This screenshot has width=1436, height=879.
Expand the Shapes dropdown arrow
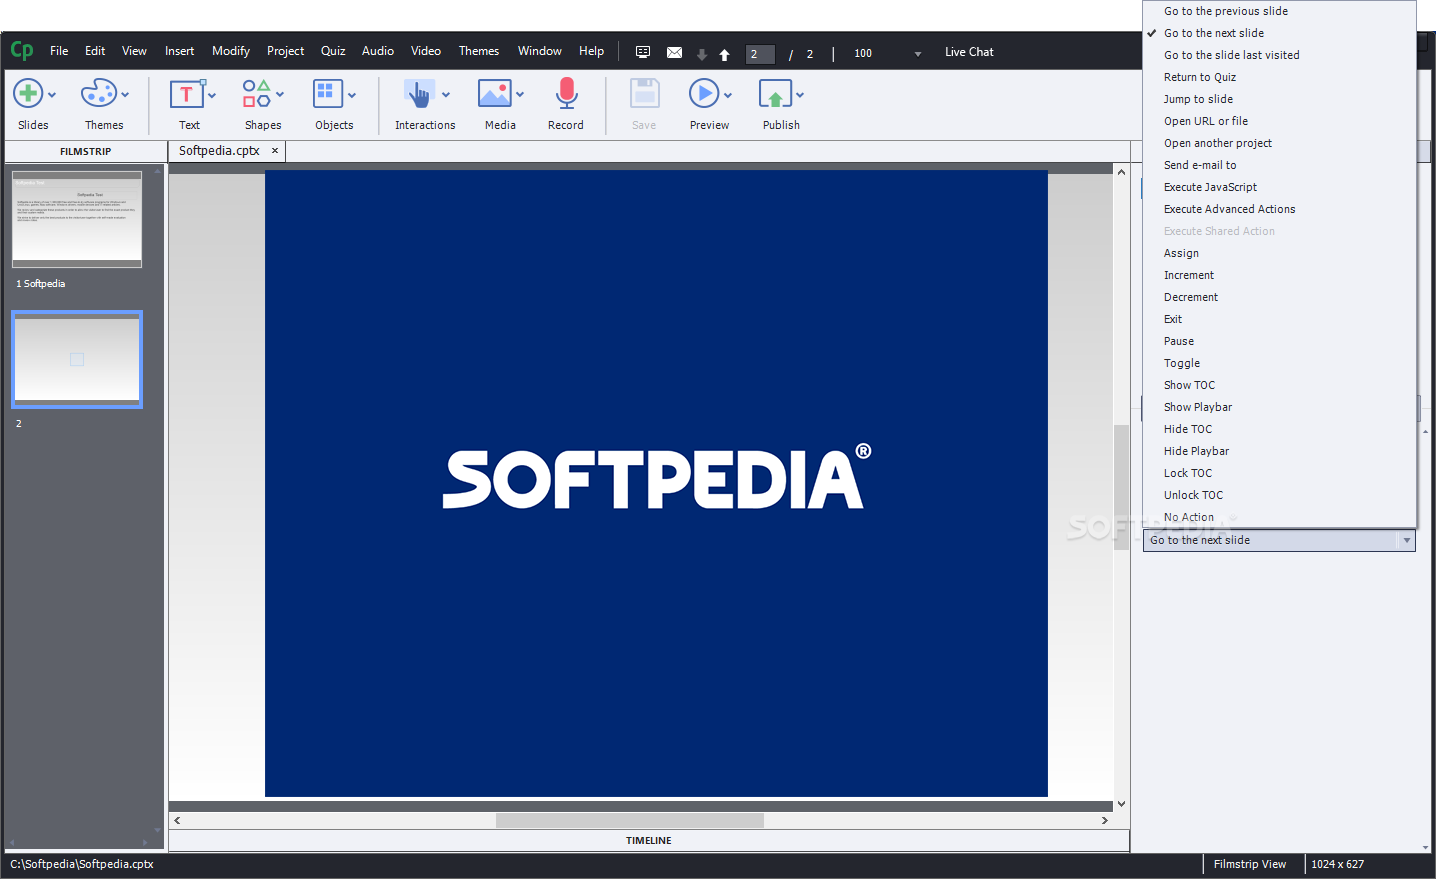(280, 95)
